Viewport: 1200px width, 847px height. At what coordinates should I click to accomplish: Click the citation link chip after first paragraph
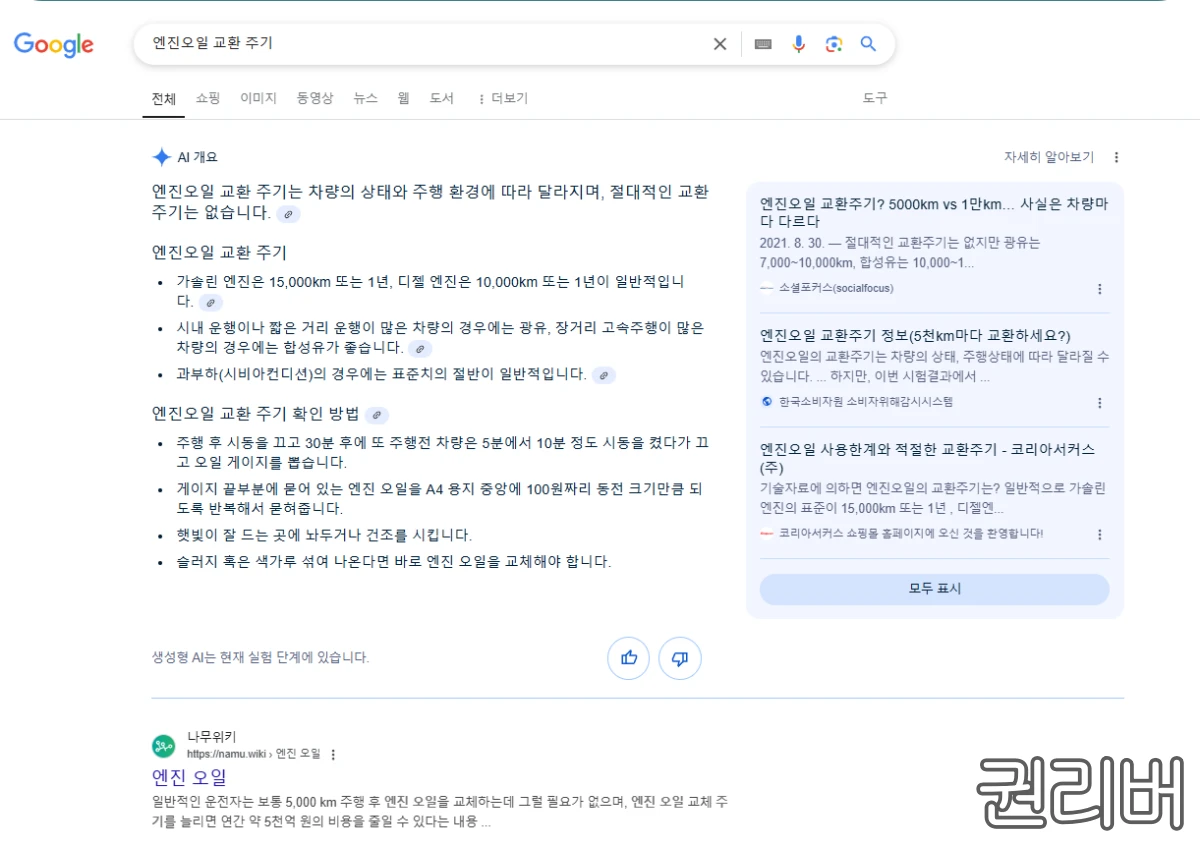pyautogui.click(x=288, y=214)
